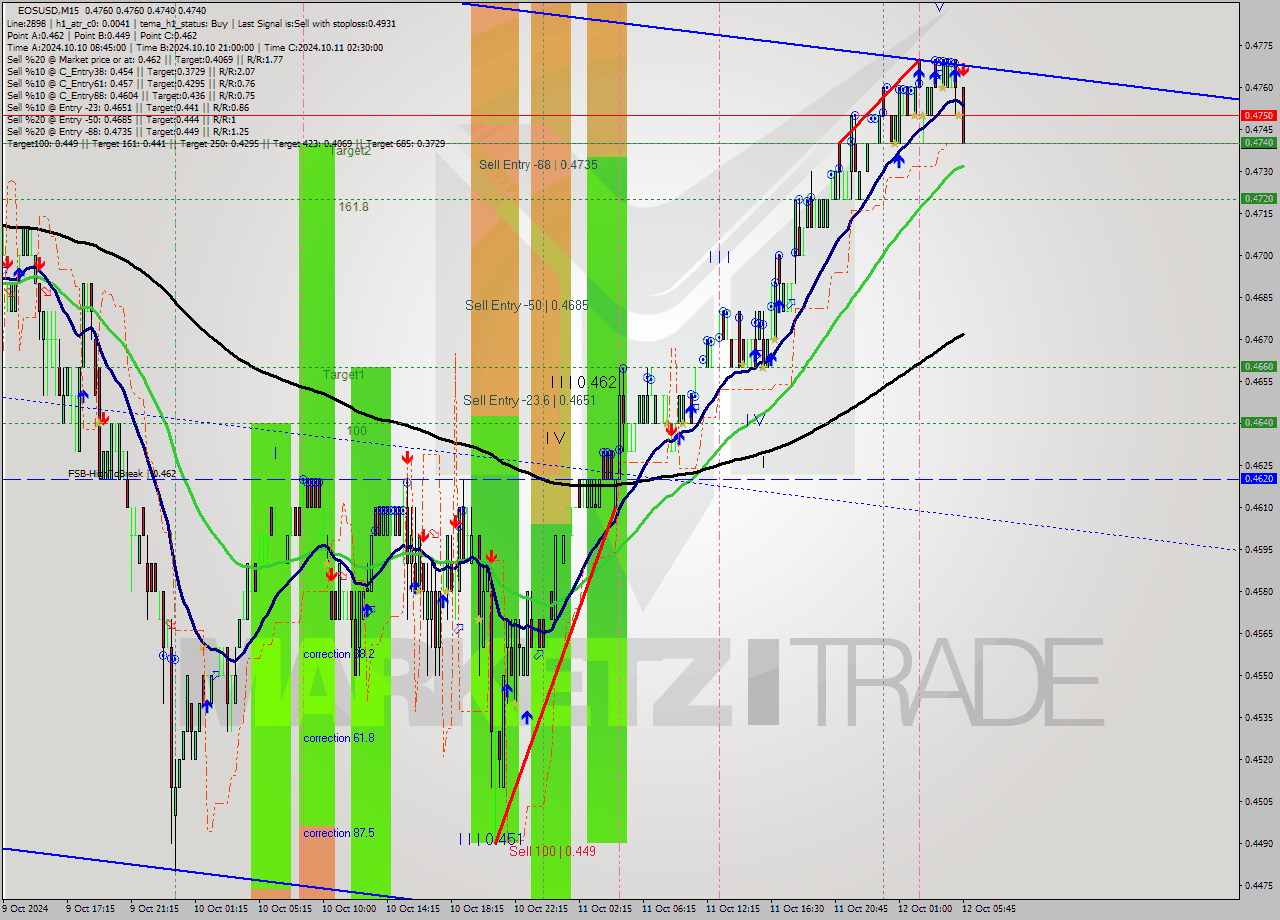1280x920 pixels.
Task: Select the '12 Oct 05:45' time label
Action: tap(988, 909)
